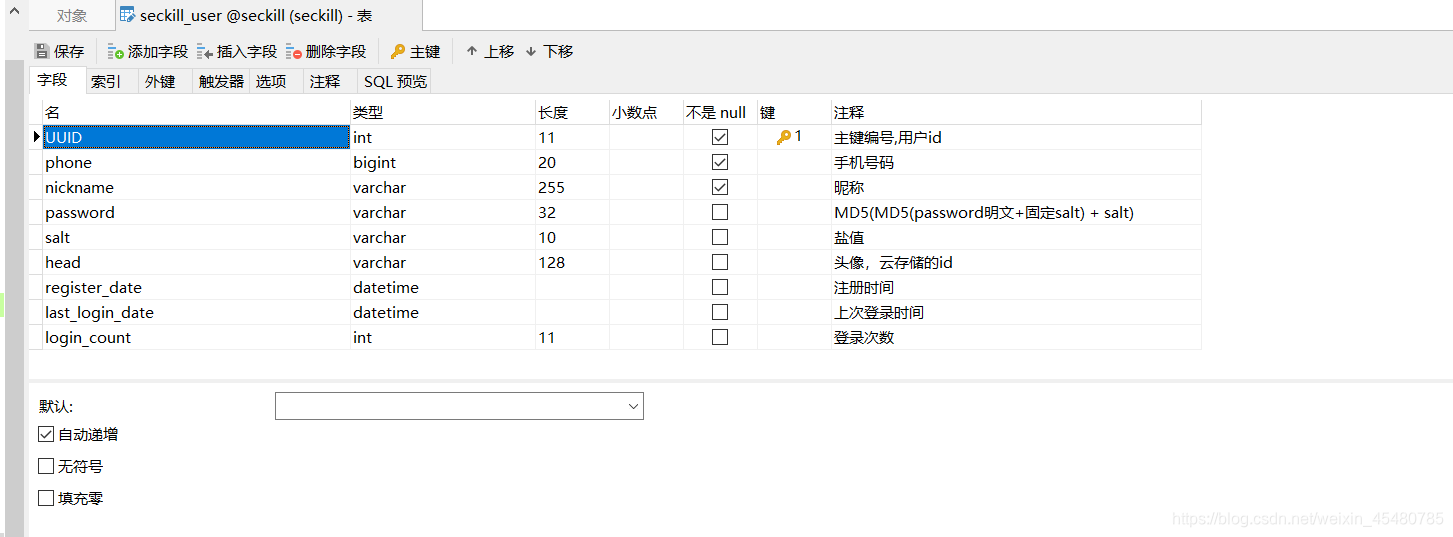Click the table icon on seckill_user tab
The height and width of the screenshot is (537, 1453).
click(x=127, y=15)
